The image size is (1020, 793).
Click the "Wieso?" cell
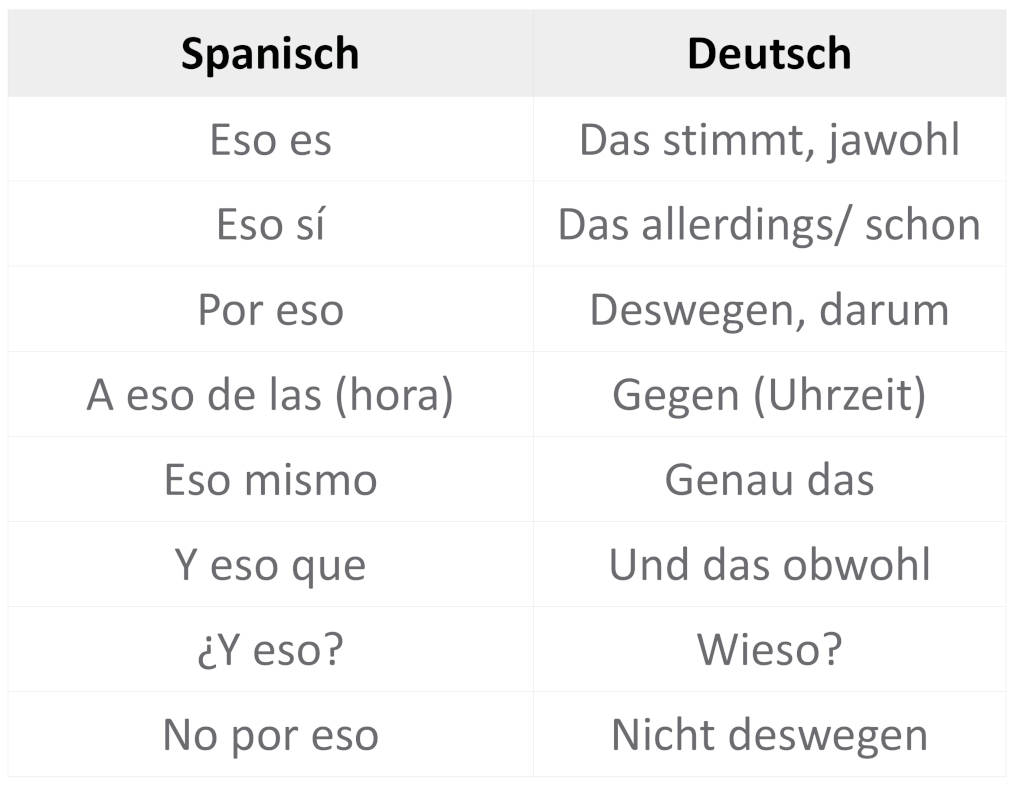[x=769, y=650]
